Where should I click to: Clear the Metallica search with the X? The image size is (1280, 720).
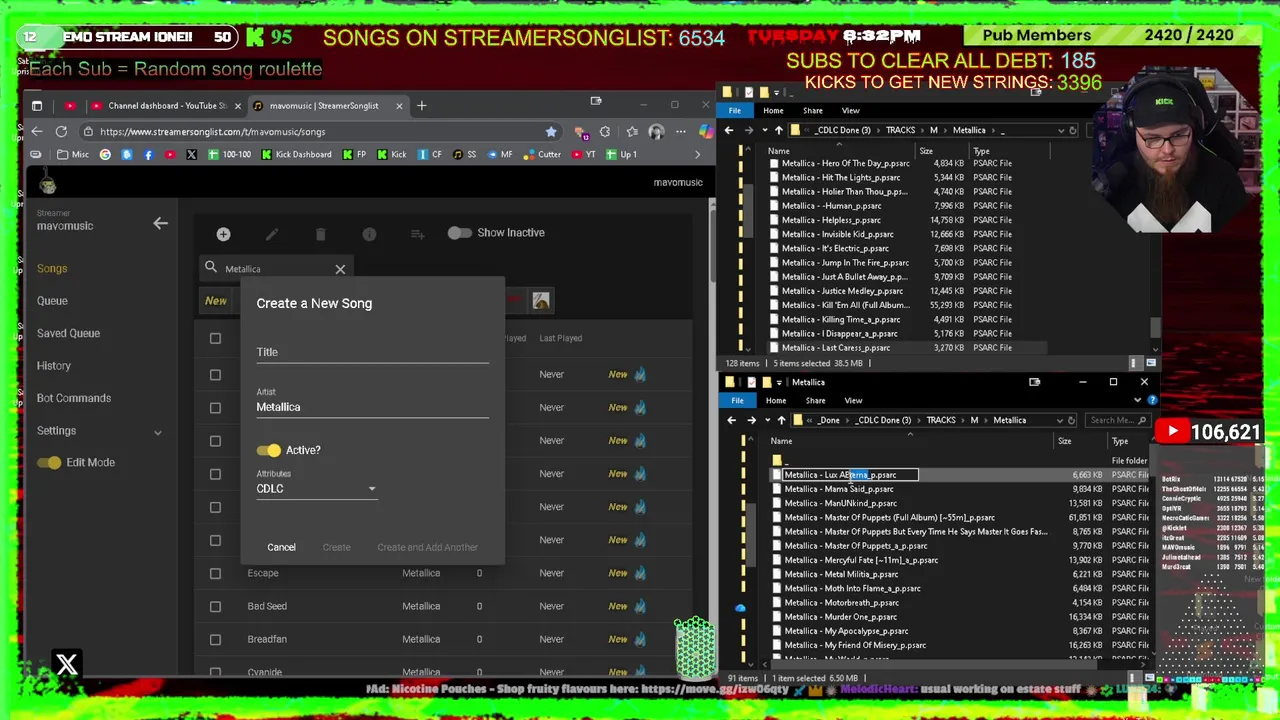tap(340, 269)
